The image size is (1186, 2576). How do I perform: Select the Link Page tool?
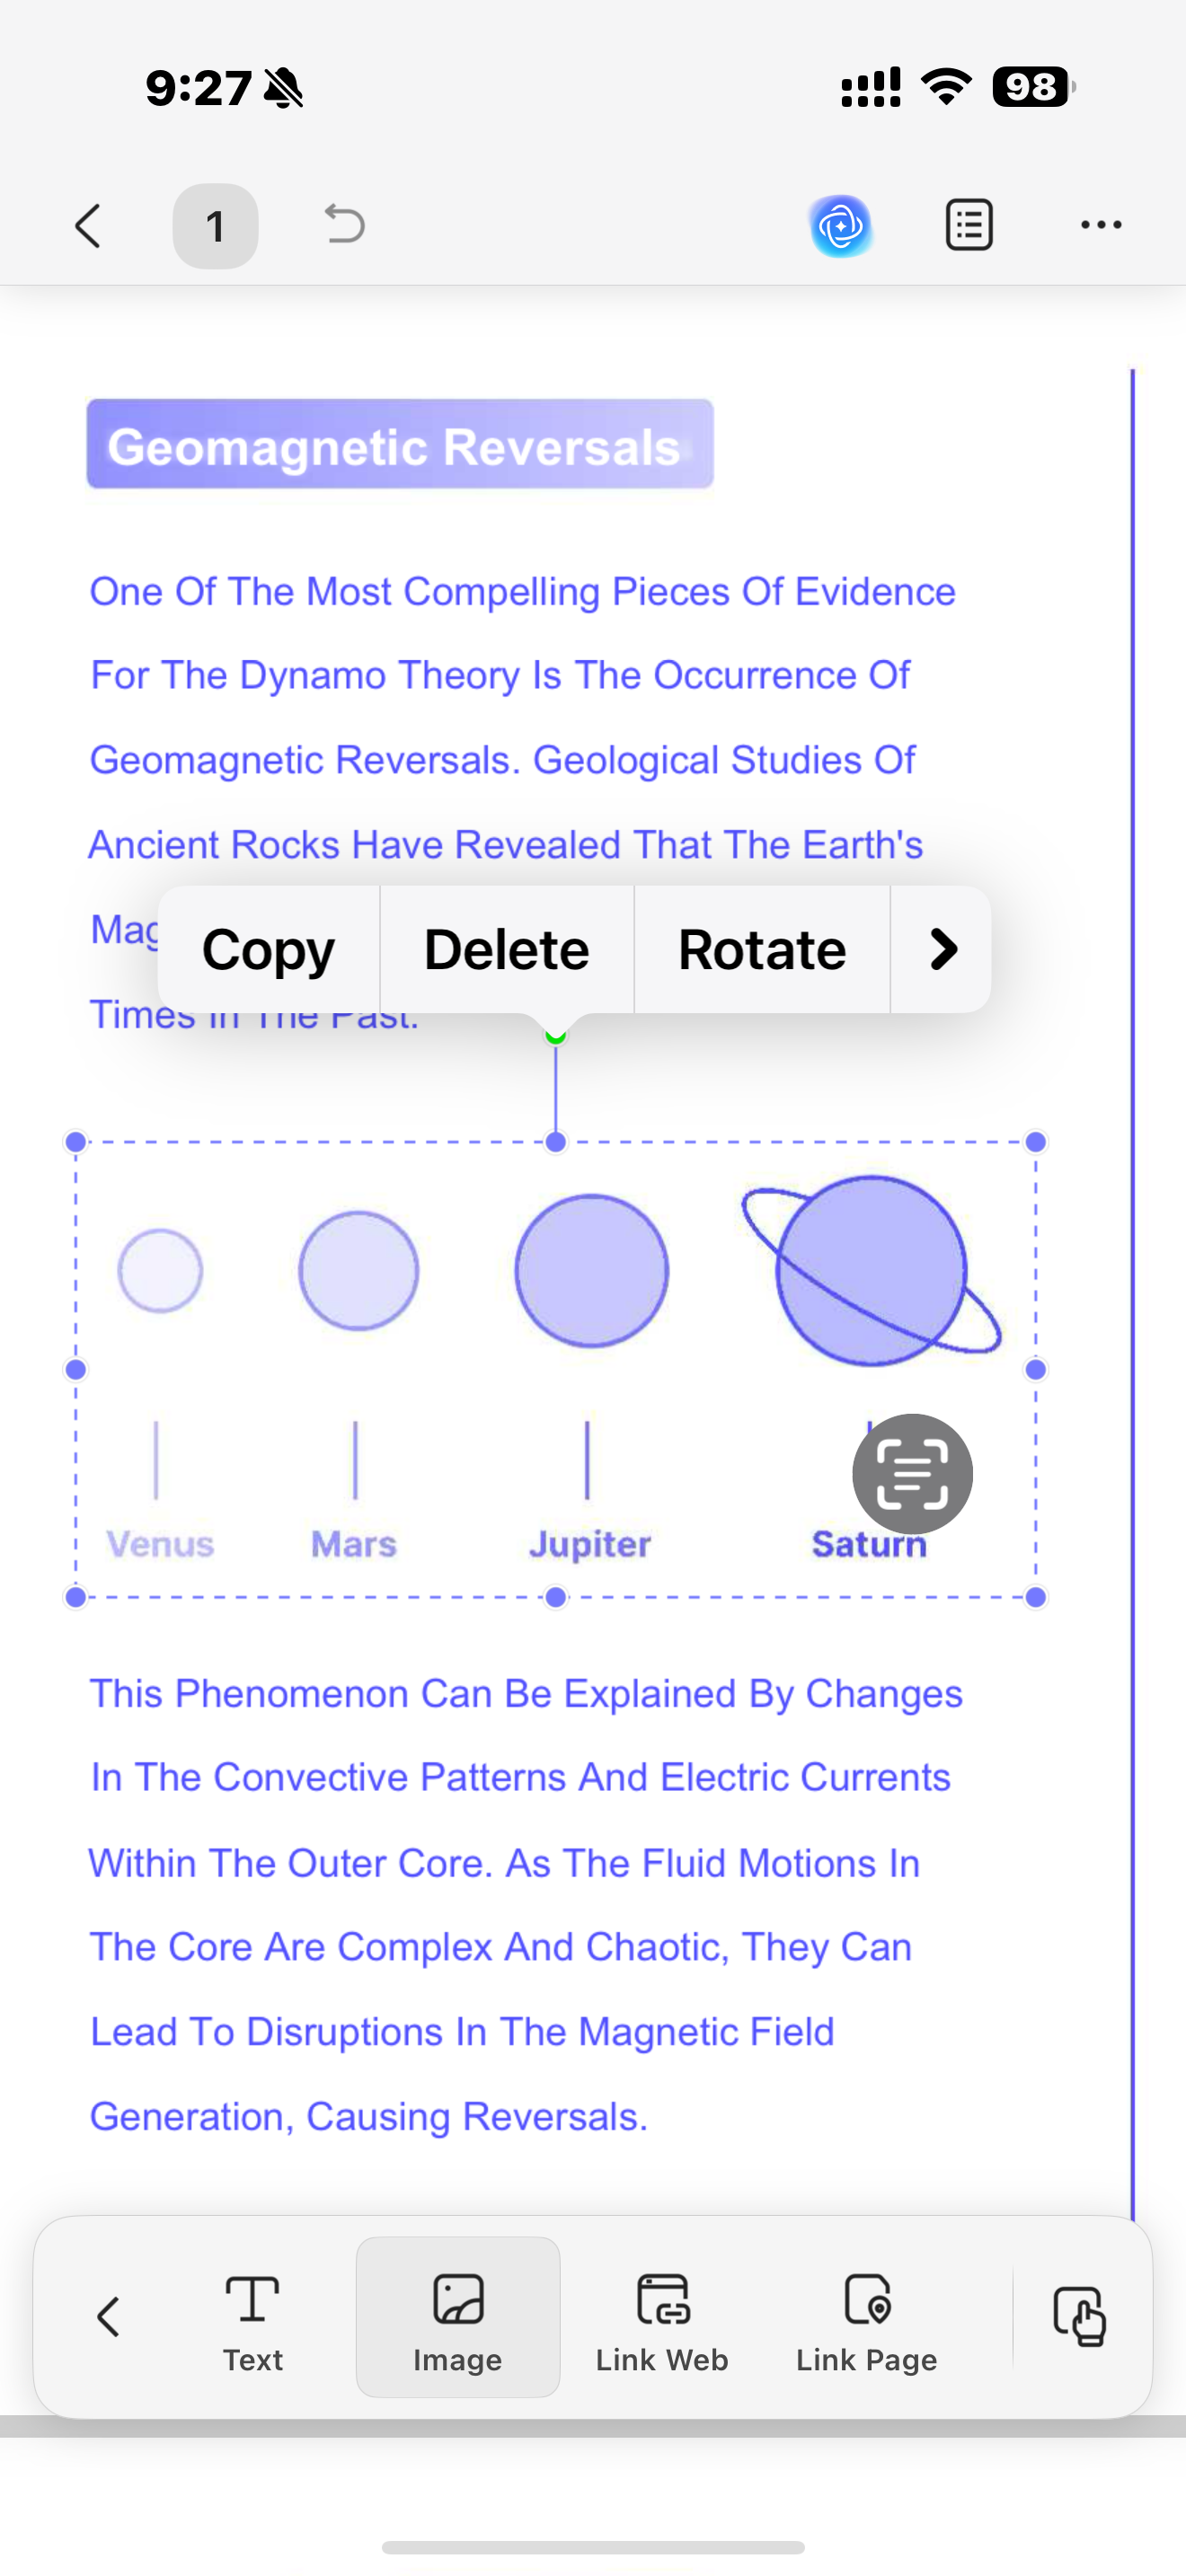866,2323
